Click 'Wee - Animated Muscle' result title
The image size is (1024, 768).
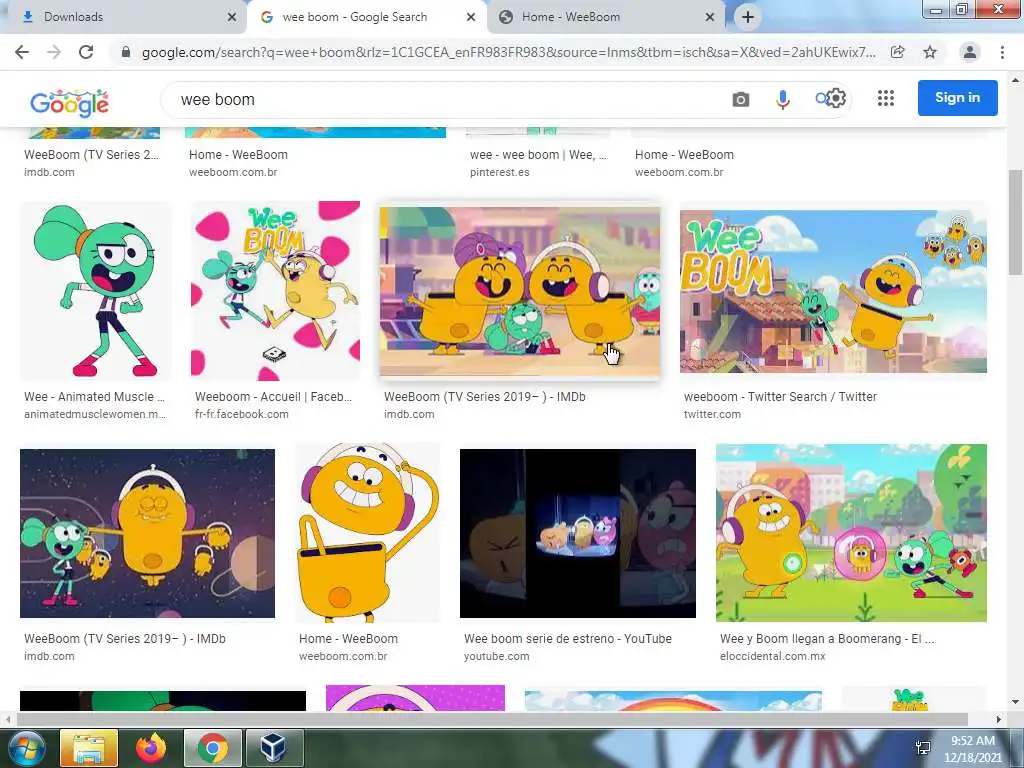point(94,396)
